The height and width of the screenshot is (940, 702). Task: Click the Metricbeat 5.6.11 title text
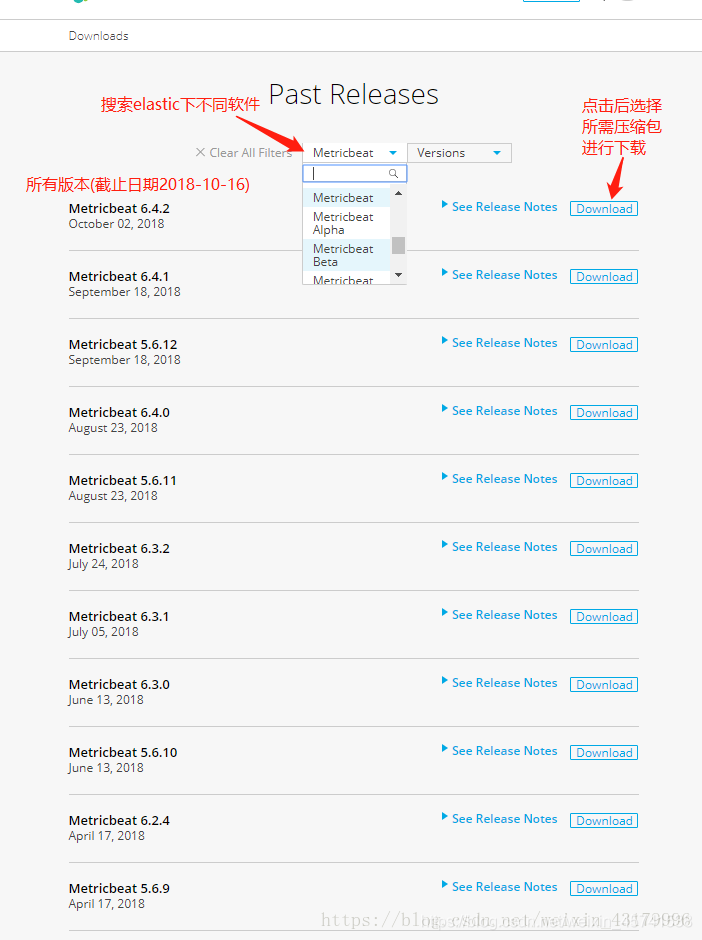point(123,480)
